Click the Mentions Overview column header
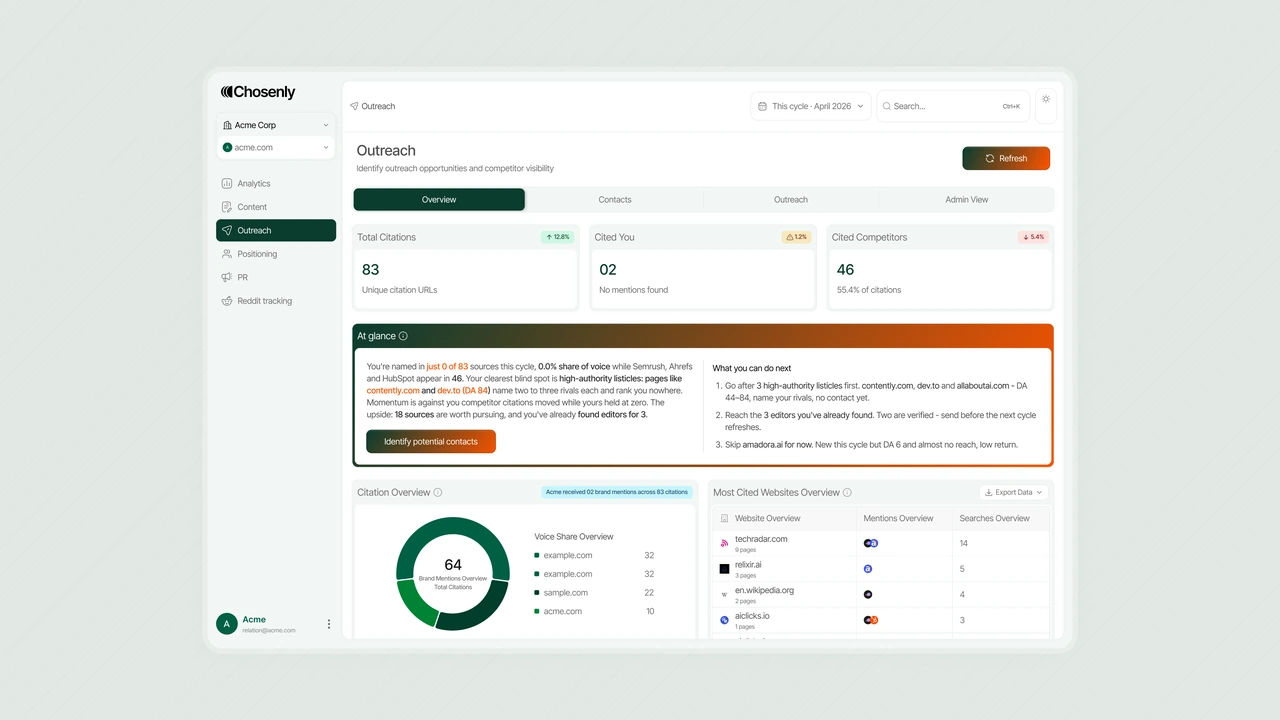 click(898, 518)
